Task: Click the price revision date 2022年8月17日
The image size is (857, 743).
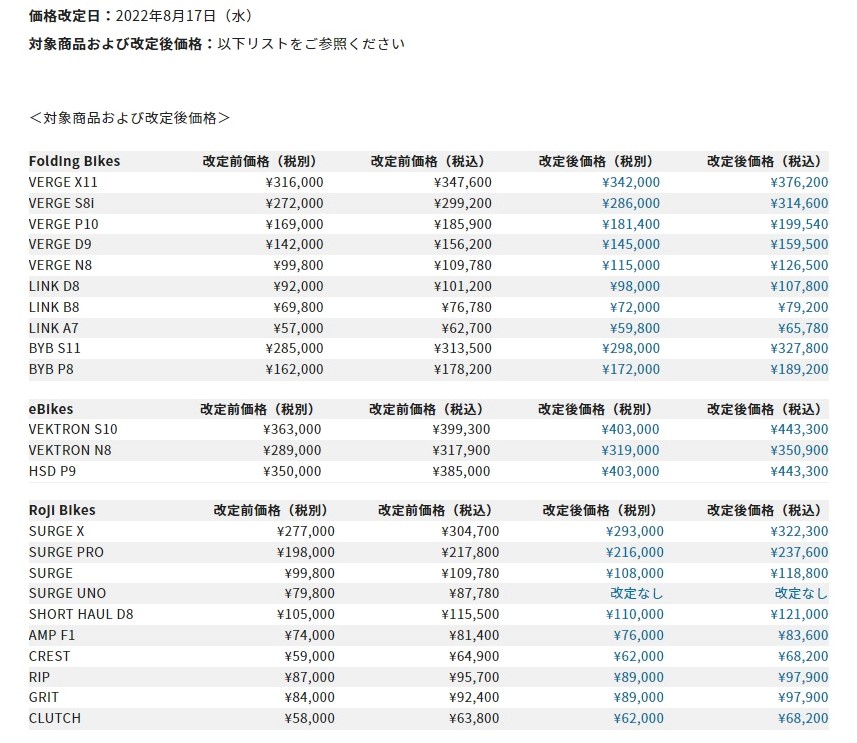Action: pos(166,16)
